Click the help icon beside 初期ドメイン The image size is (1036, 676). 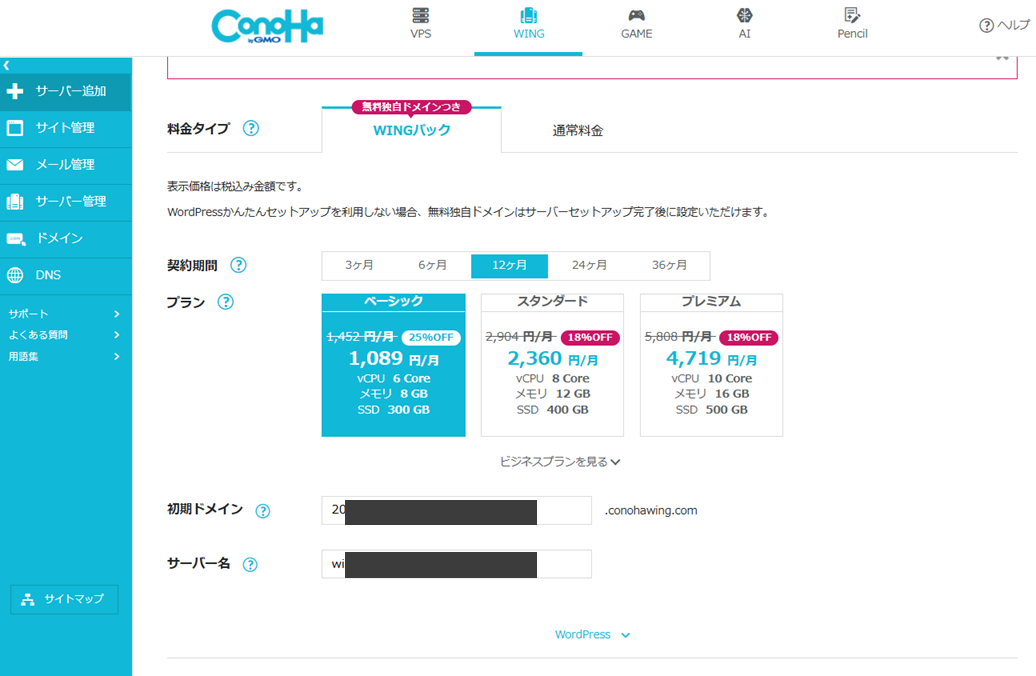(x=263, y=511)
